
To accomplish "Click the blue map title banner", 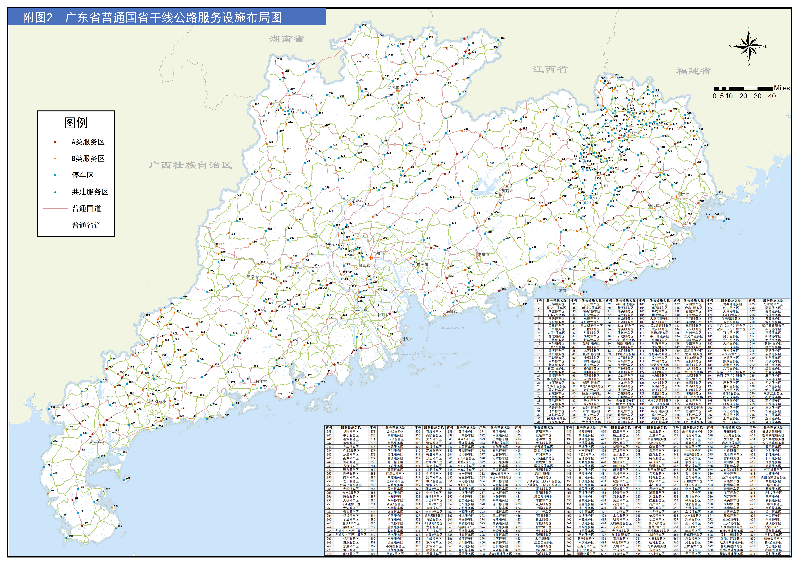I will pos(167,17).
